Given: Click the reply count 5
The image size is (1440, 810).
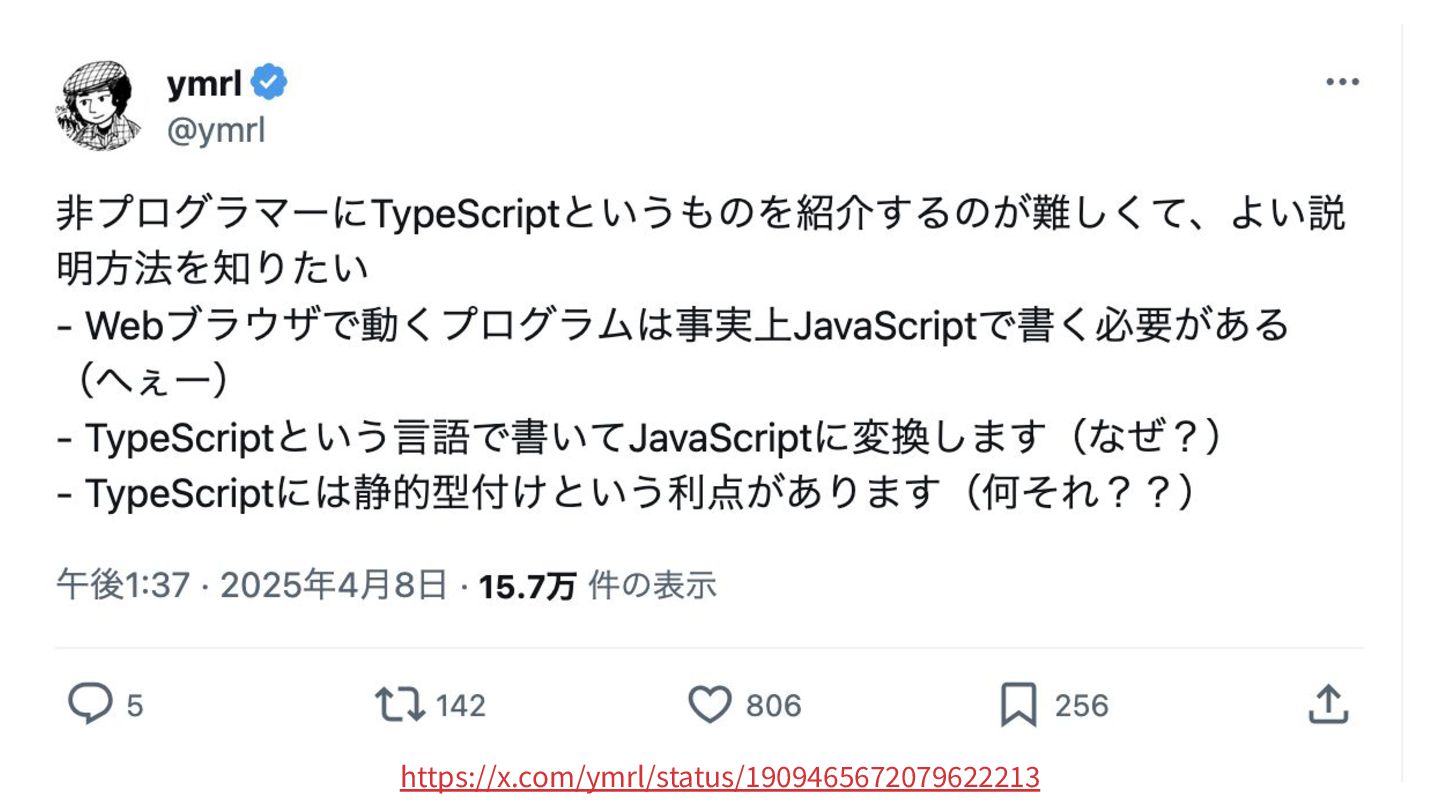Looking at the screenshot, I should pyautogui.click(x=134, y=706).
